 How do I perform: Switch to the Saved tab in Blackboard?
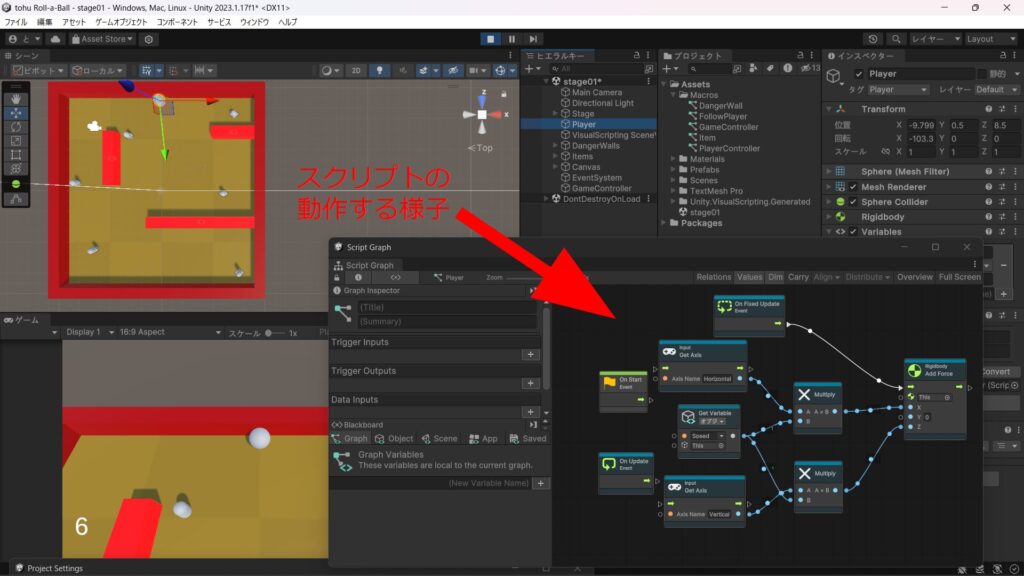527,439
